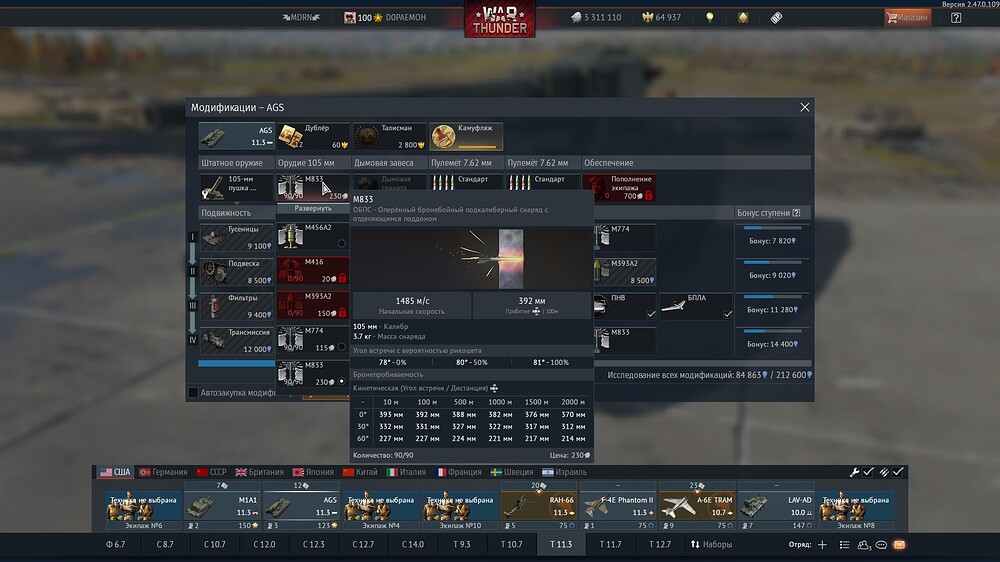
Task: Select the RAH-66 helicopter slot
Action: click(539, 507)
